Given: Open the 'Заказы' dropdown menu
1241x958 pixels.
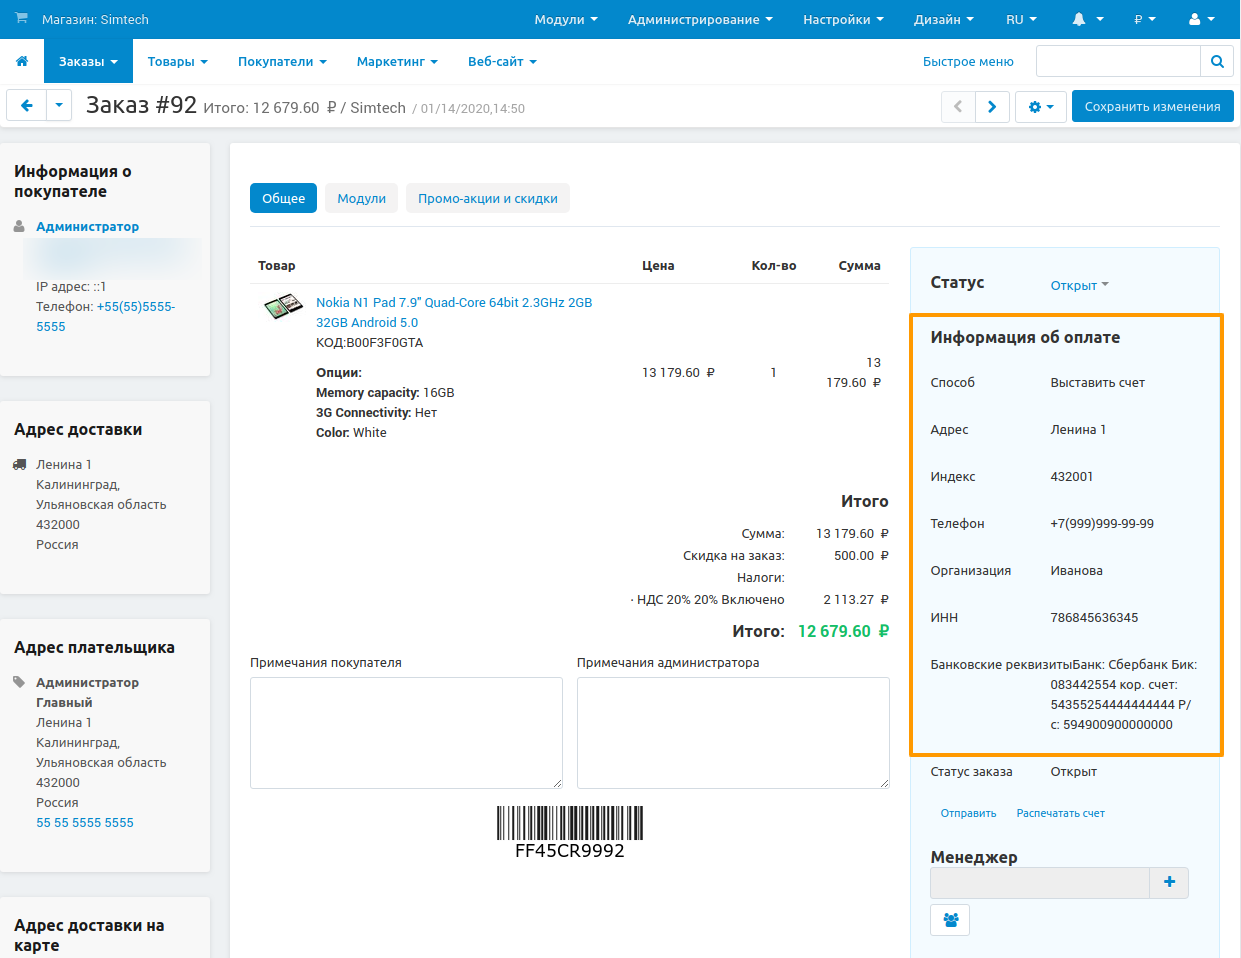Looking at the screenshot, I should coord(88,62).
